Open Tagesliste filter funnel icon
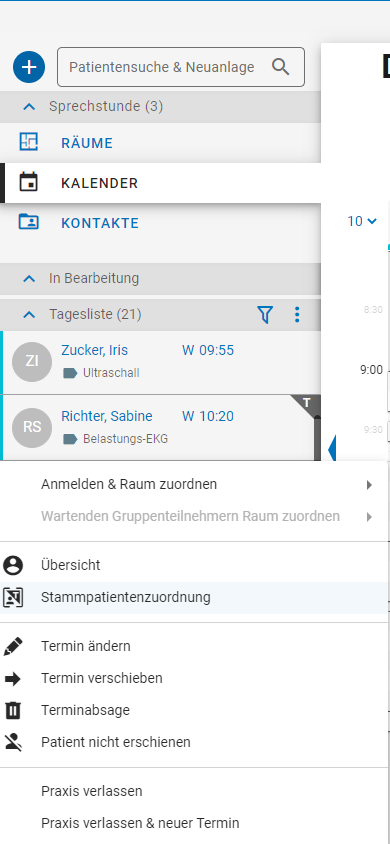The height and width of the screenshot is (844, 390). (x=265, y=314)
